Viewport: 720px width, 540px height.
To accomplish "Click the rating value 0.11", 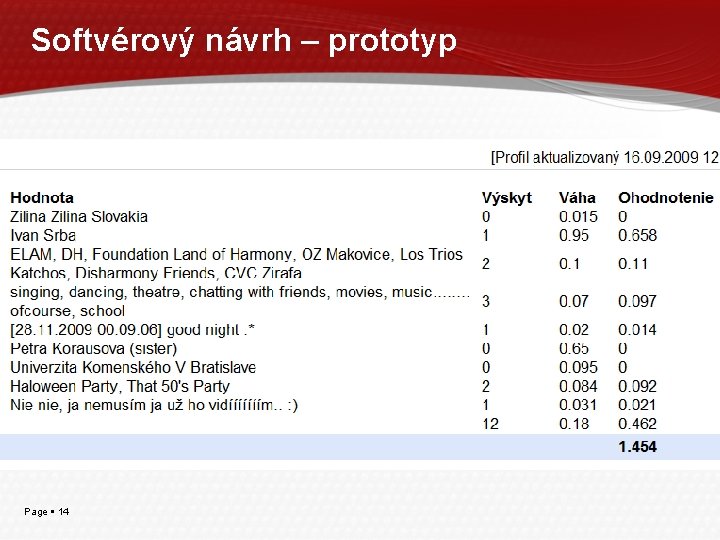I will 633,264.
